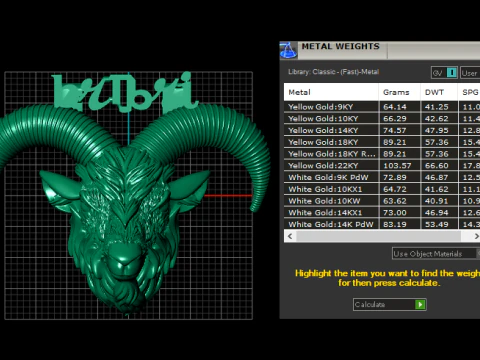Click the 72.89 grams value
480x360 pixels.
(395, 177)
